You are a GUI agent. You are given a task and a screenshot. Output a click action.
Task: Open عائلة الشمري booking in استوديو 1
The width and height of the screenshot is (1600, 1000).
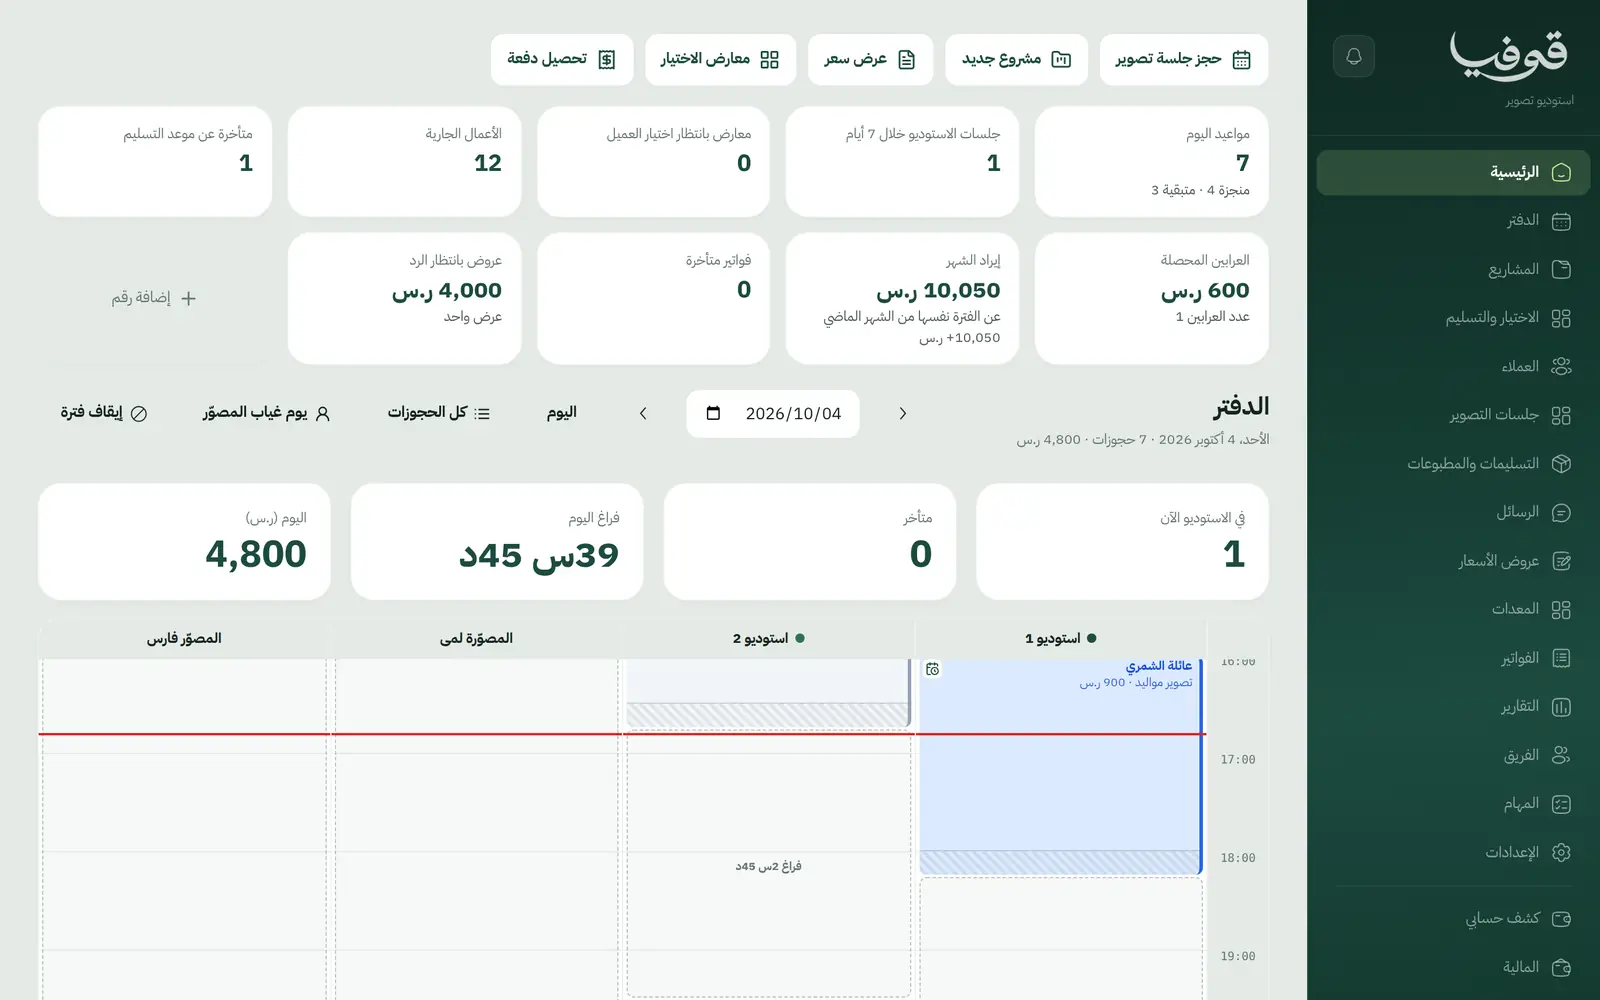click(1060, 766)
